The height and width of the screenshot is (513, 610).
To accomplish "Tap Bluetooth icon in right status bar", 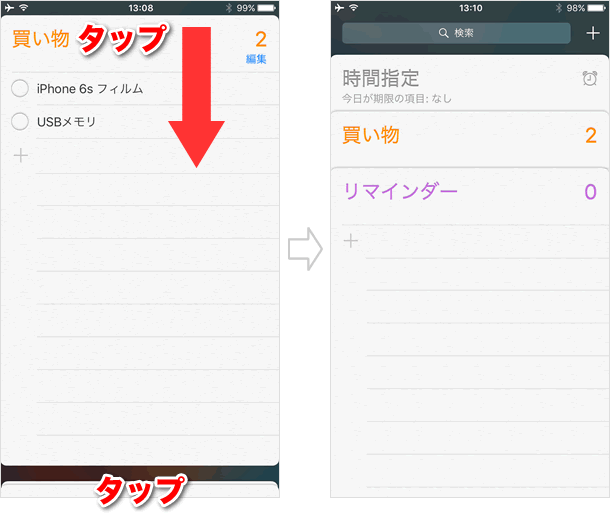I will [x=559, y=8].
